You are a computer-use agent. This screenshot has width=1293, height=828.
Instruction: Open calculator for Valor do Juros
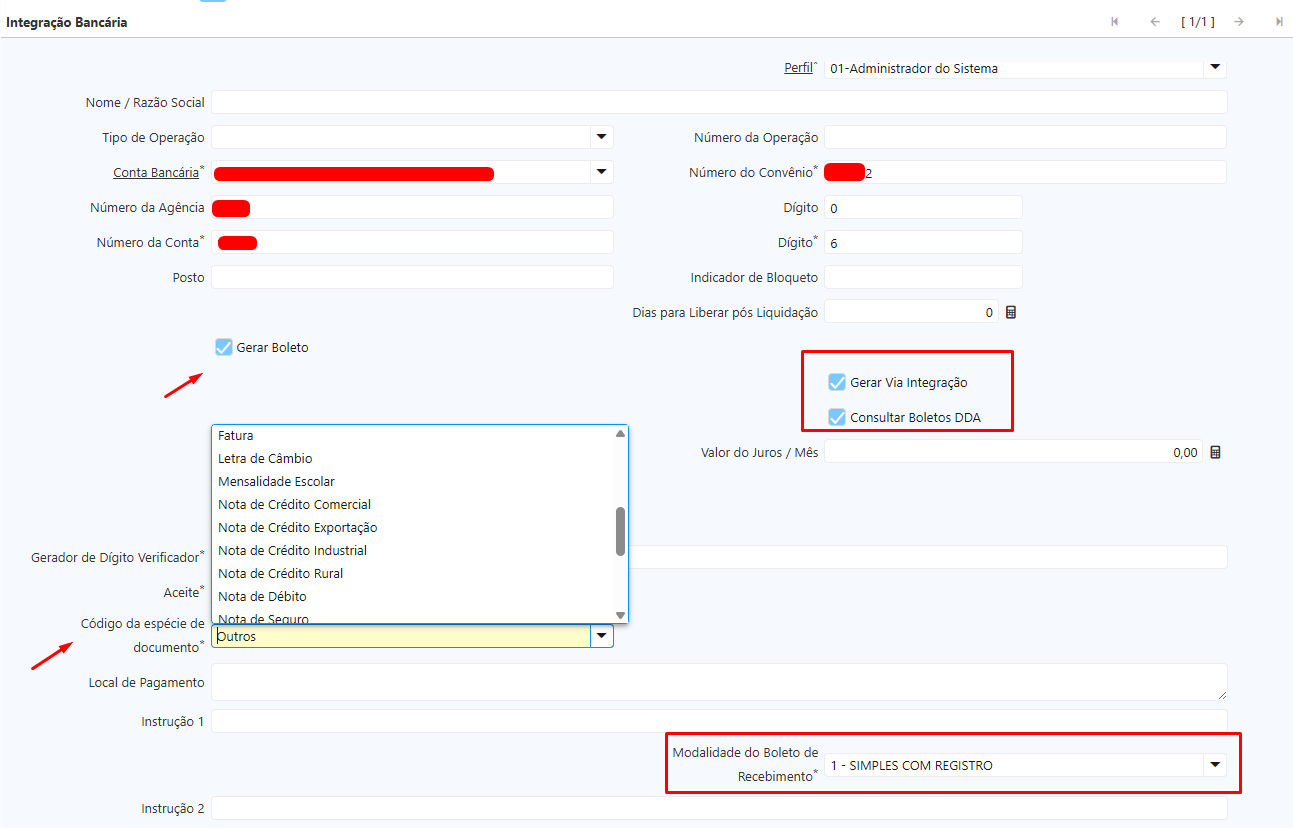1215,452
